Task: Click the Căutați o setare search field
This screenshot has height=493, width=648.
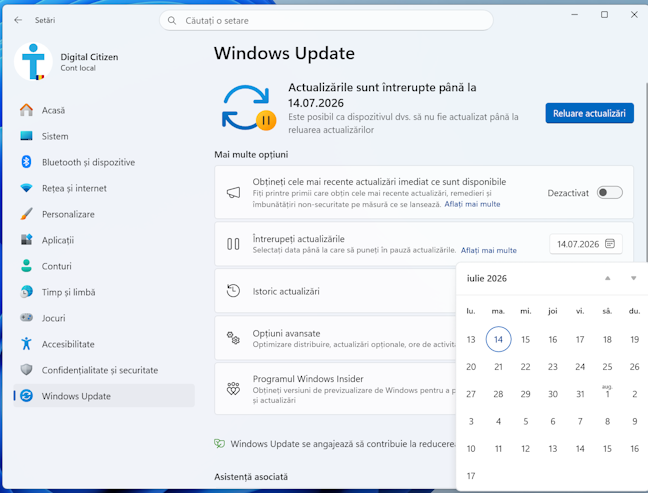Action: pos(326,21)
